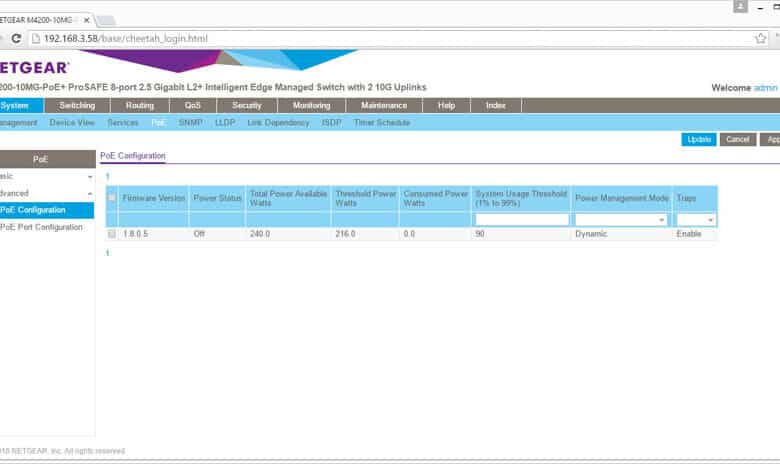Select PoE Configuration in the sidebar
The width and height of the screenshot is (780, 464).
coord(47,210)
